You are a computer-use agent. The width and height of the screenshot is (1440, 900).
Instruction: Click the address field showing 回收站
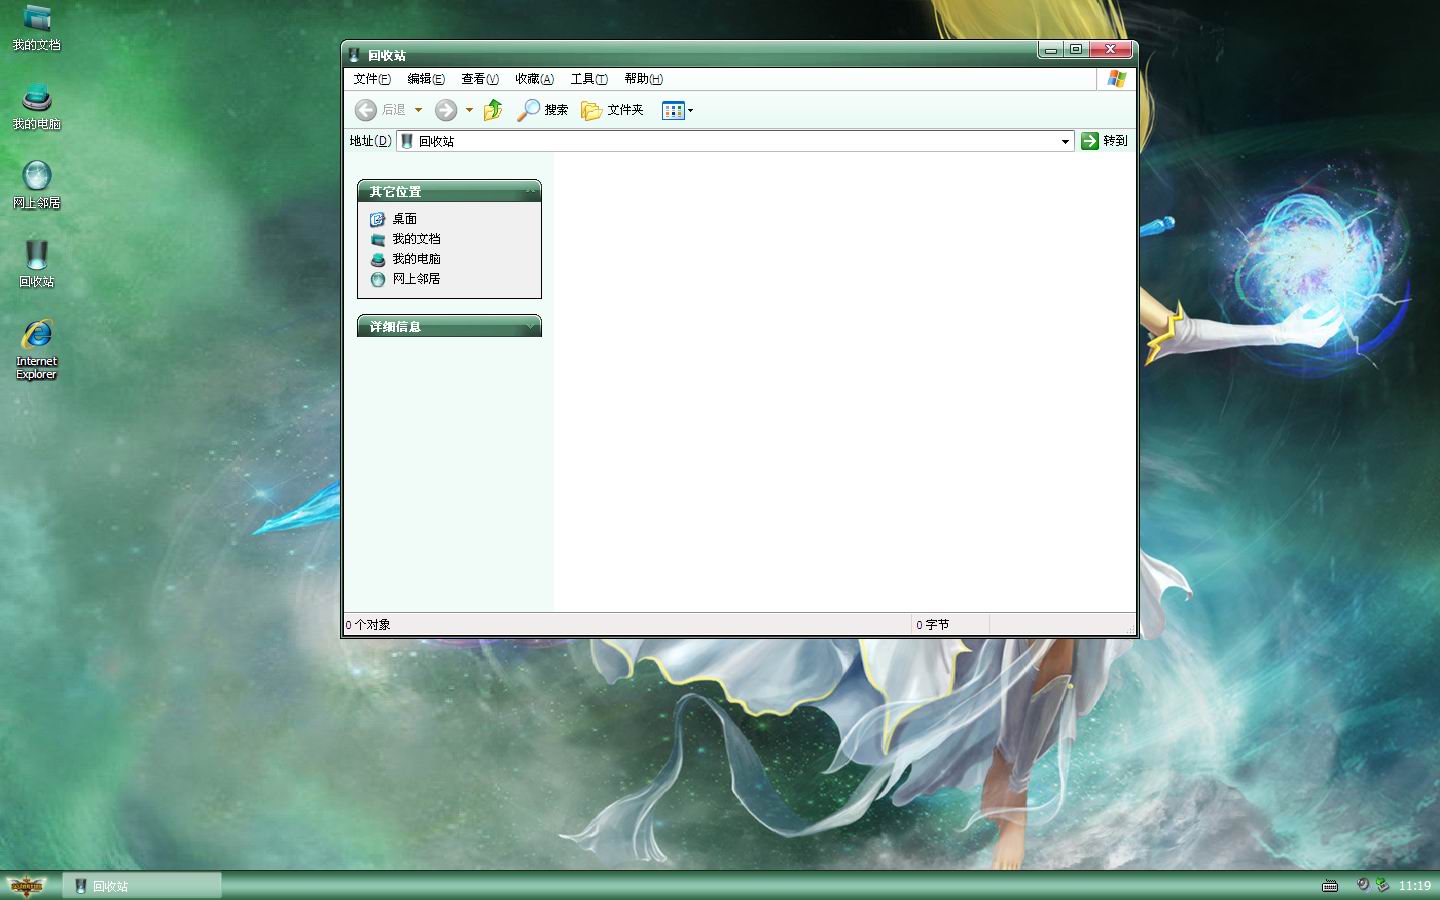[x=735, y=141]
